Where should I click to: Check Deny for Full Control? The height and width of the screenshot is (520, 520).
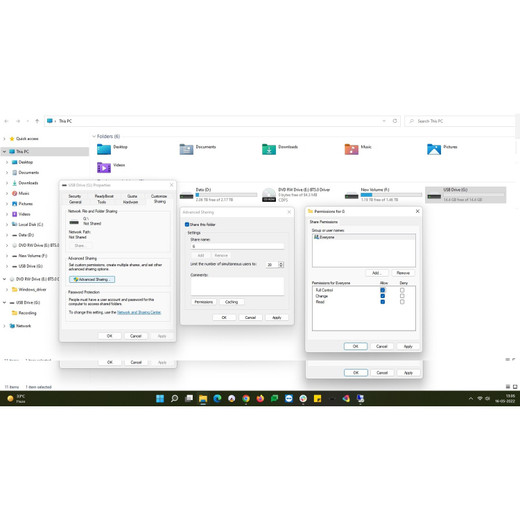(402, 290)
